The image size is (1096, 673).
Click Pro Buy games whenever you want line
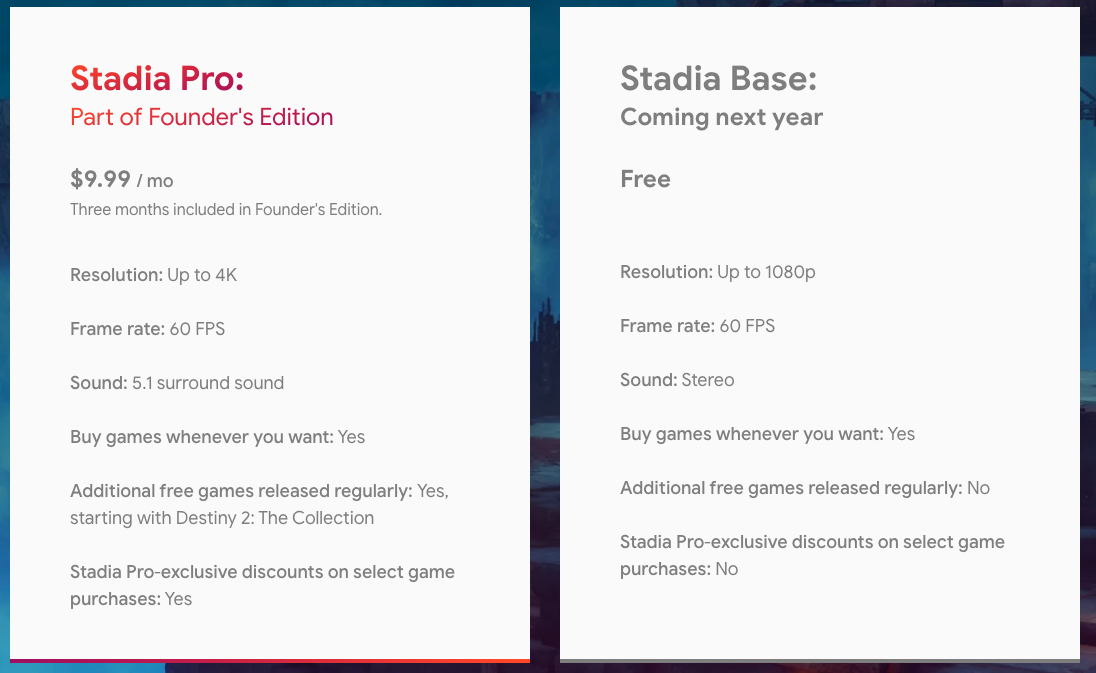pyautogui.click(x=217, y=437)
